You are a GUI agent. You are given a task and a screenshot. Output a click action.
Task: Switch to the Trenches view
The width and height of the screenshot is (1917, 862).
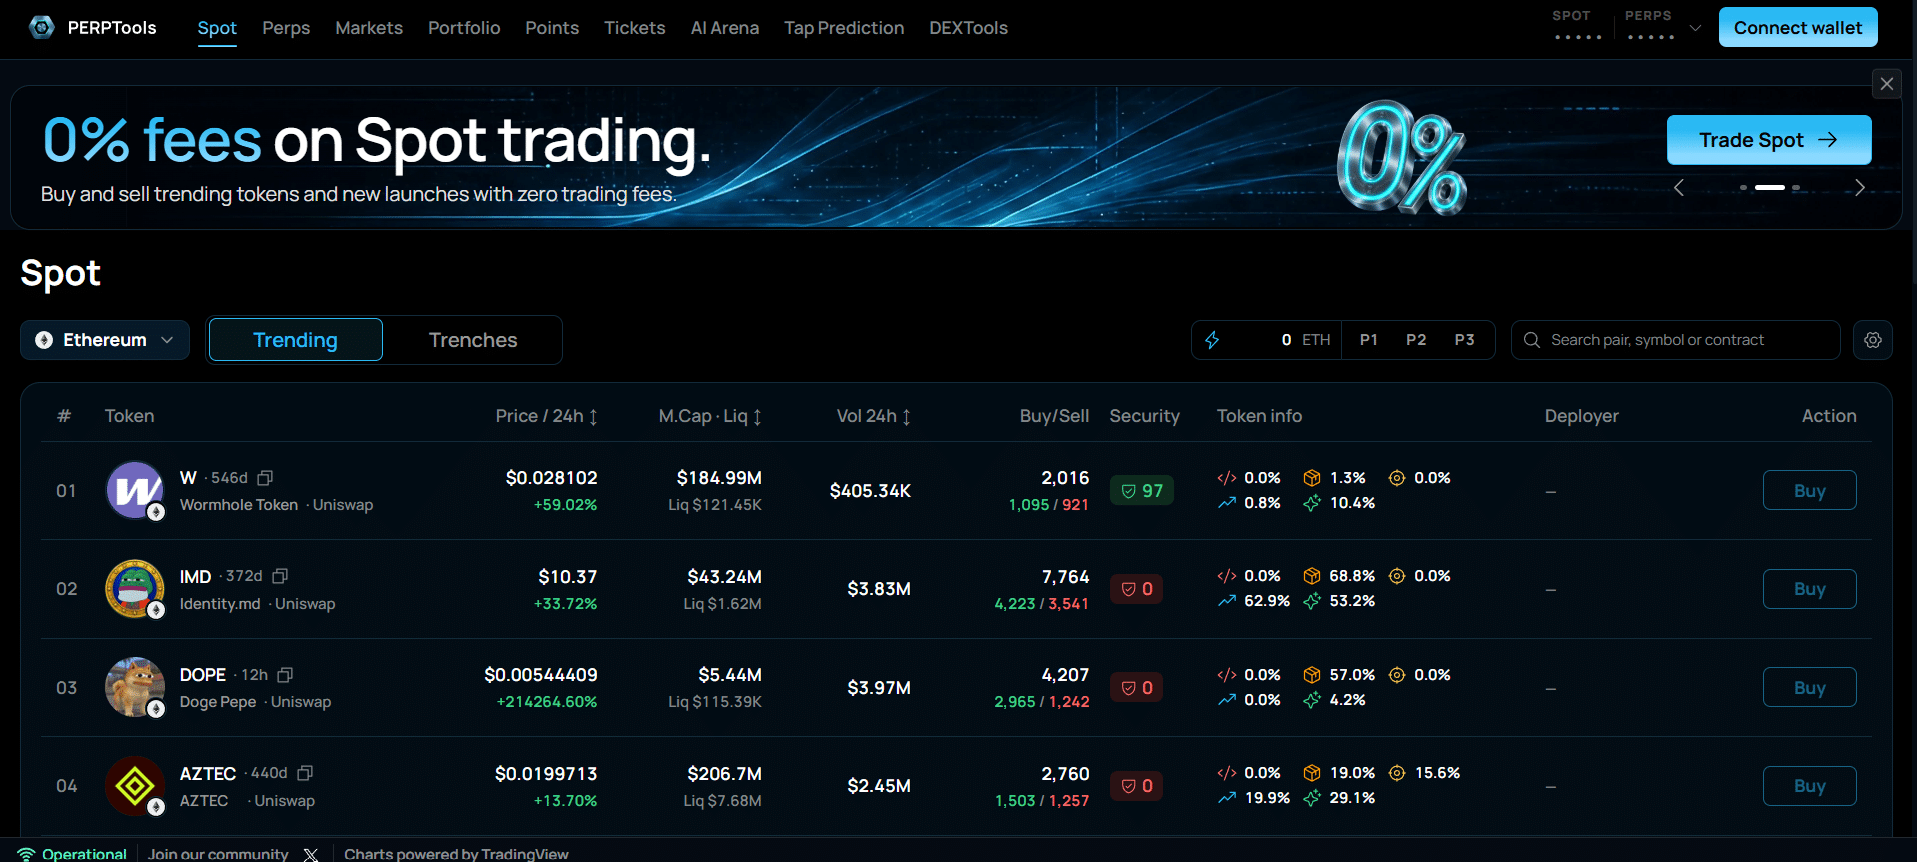(473, 340)
